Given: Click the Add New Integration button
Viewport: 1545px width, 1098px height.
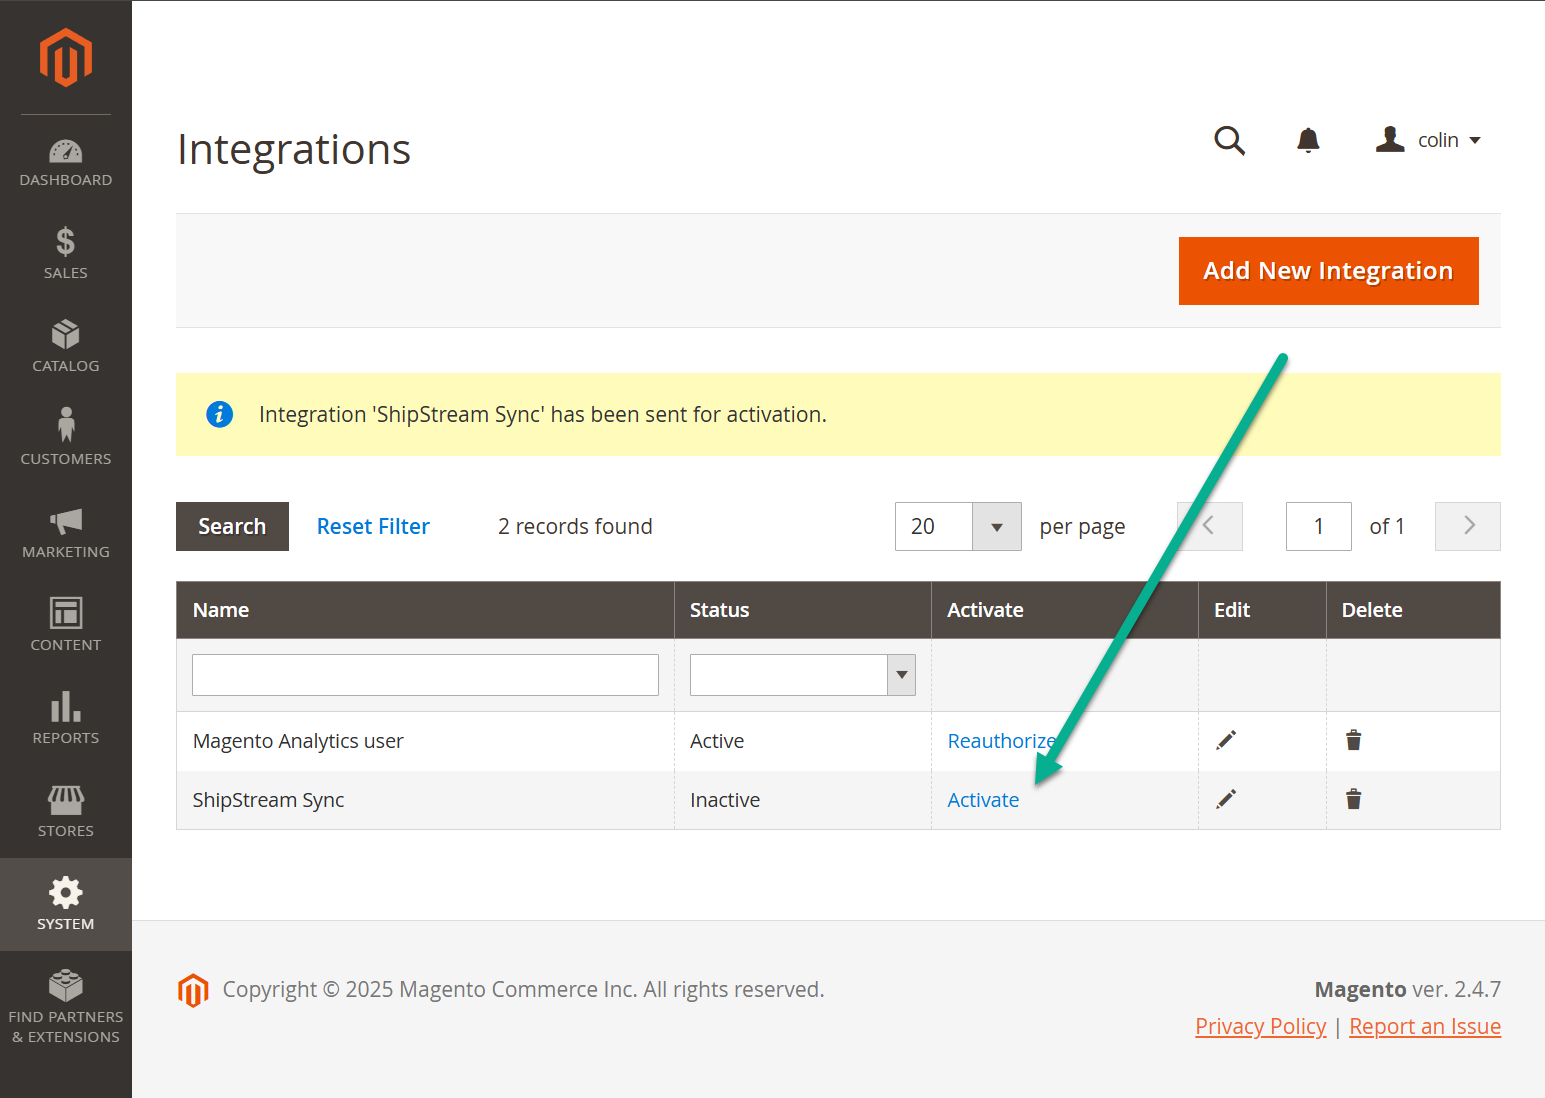Looking at the screenshot, I should click(x=1328, y=271).
